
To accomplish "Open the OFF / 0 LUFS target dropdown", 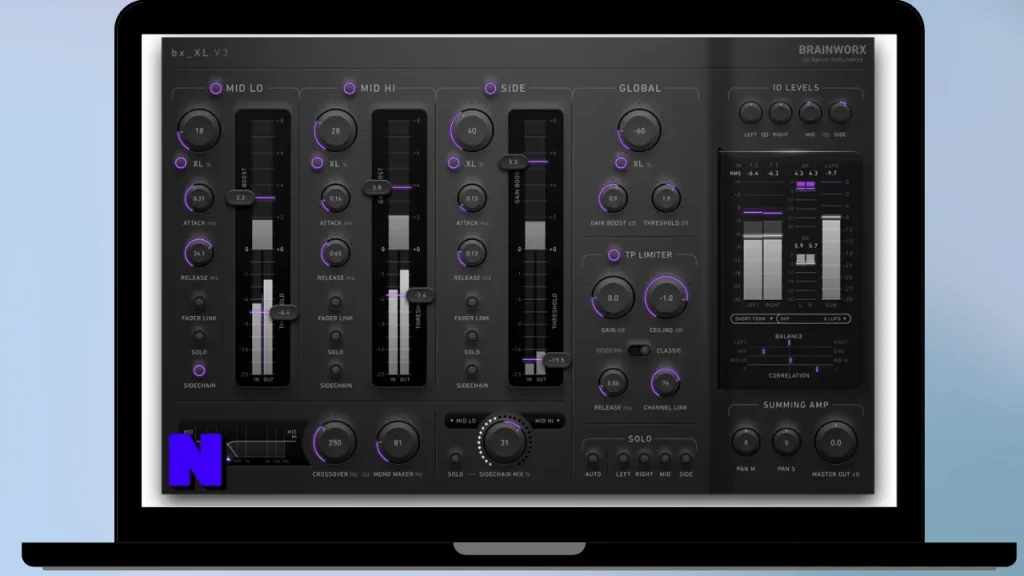I will pyautogui.click(x=814, y=319).
